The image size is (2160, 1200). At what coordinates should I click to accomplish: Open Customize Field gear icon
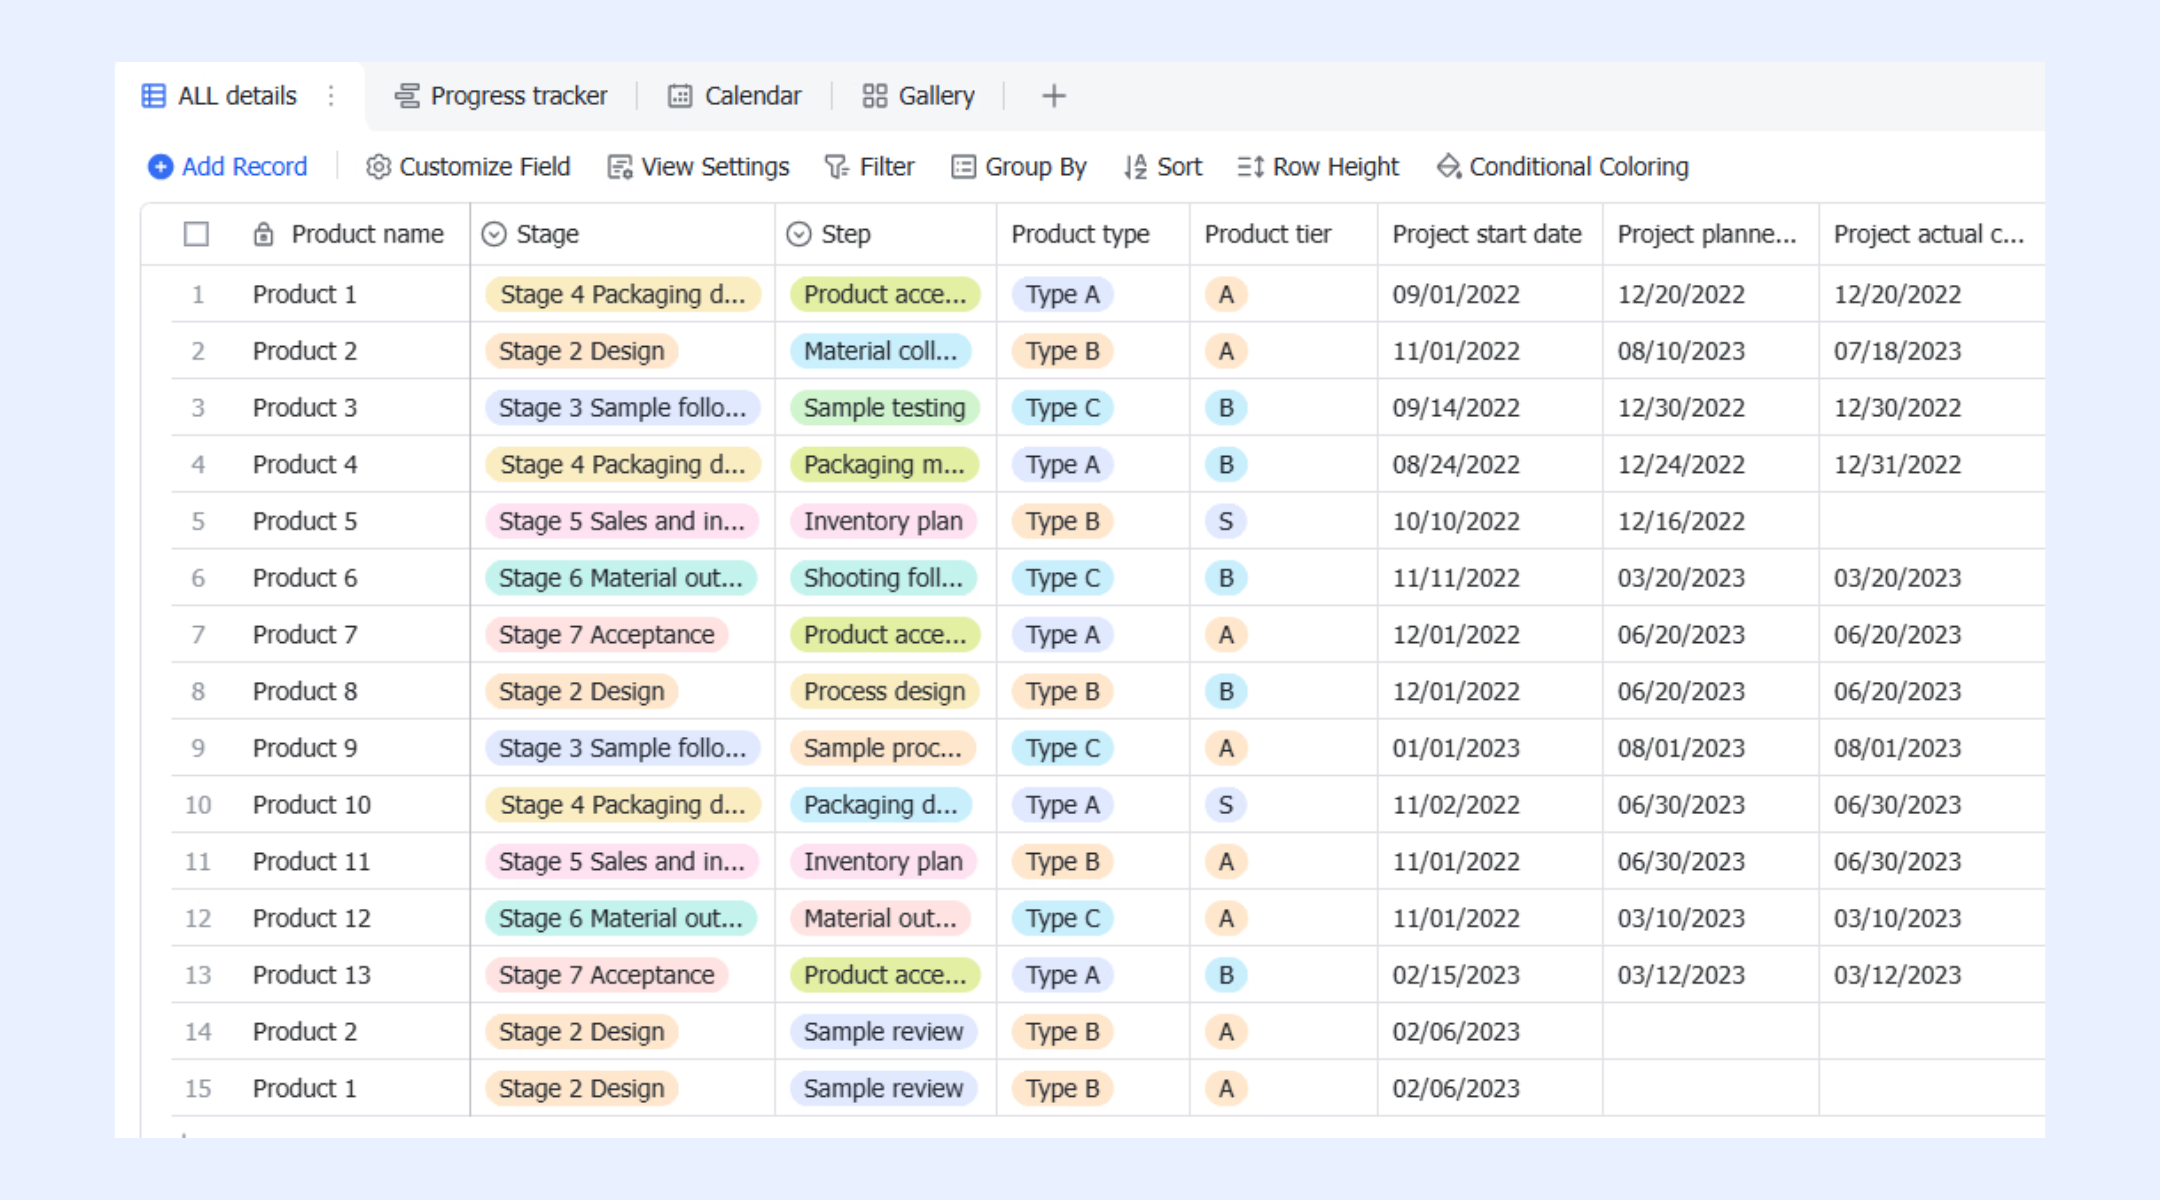(x=378, y=167)
